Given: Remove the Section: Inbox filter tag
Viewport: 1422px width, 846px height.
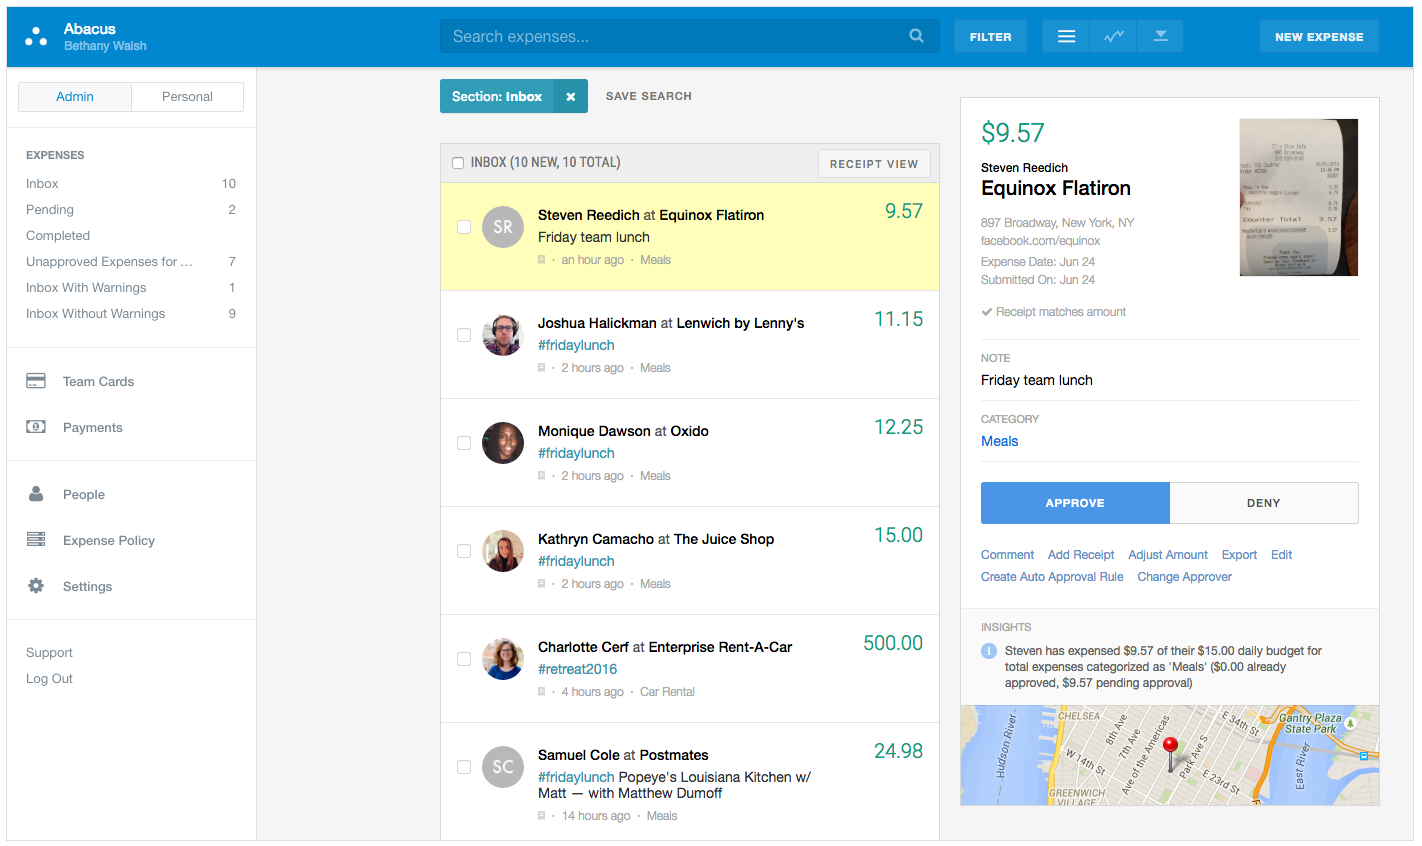Looking at the screenshot, I should click(571, 96).
